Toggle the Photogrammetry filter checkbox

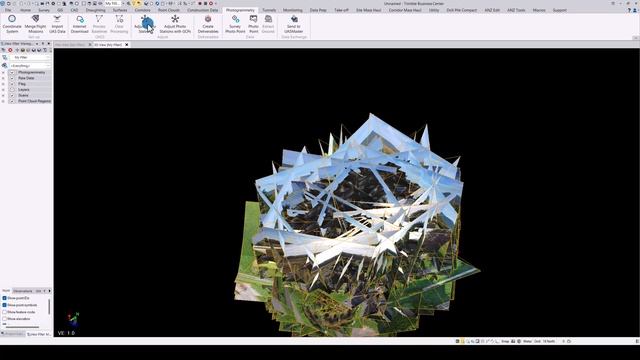click(12, 72)
